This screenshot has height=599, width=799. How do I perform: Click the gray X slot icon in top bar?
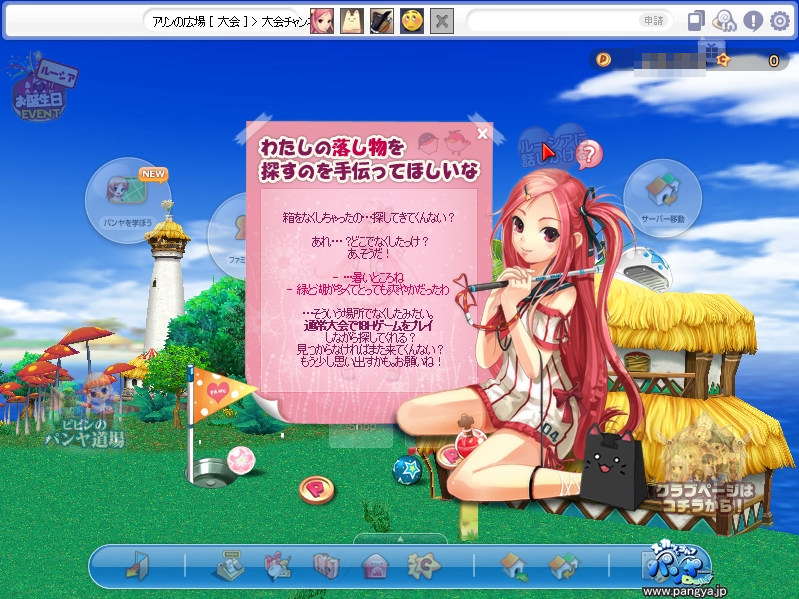click(442, 21)
